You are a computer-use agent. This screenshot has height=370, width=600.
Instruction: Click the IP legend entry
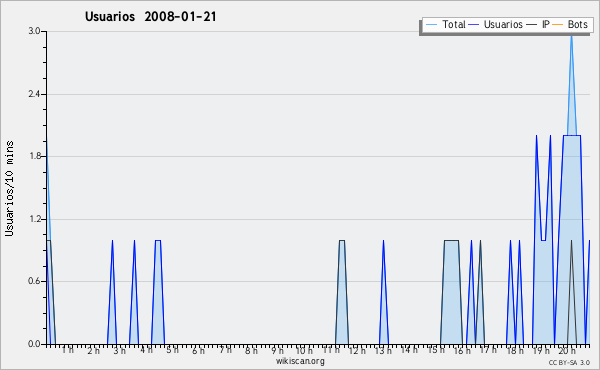(538, 24)
